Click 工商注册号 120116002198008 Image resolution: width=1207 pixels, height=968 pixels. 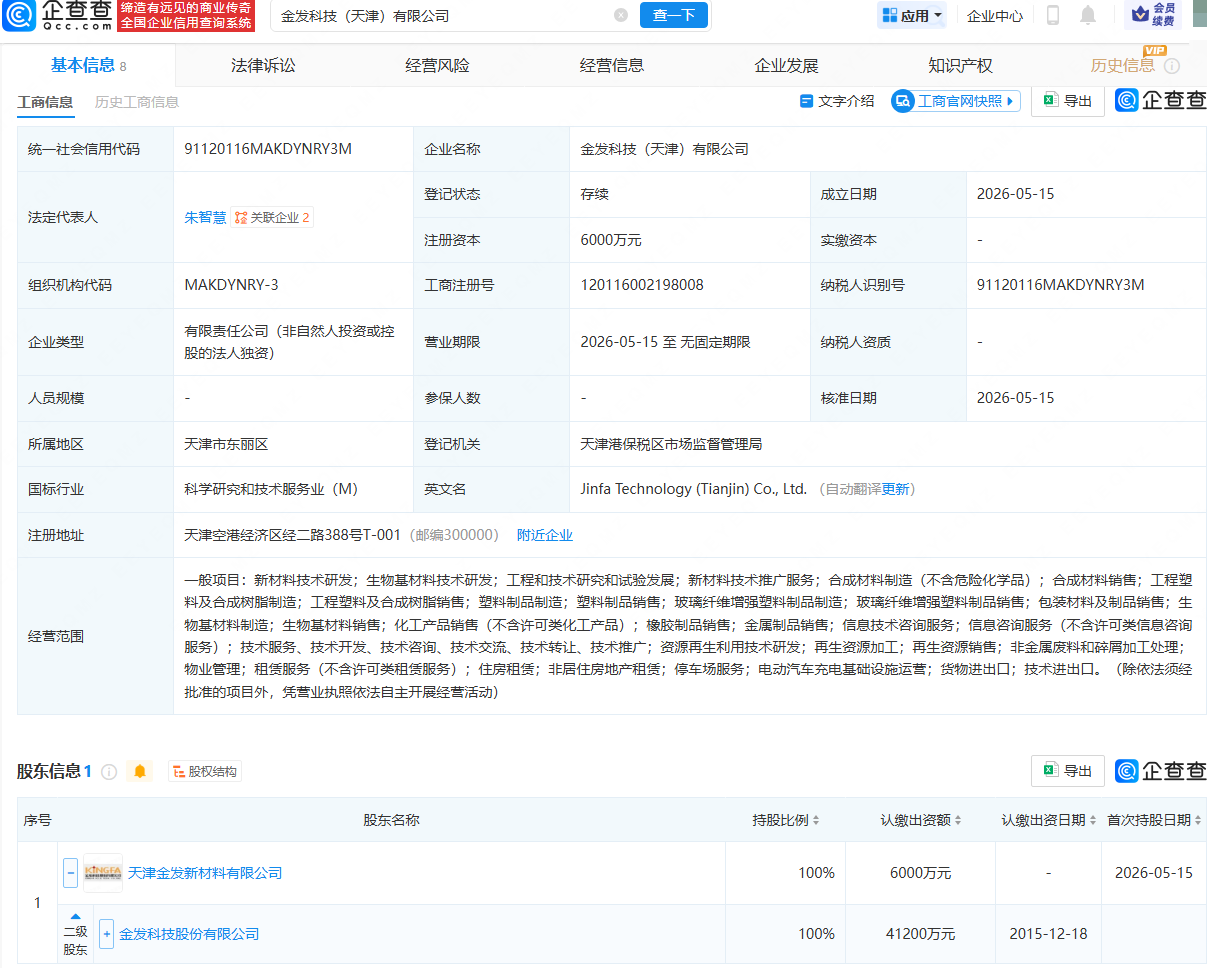pos(642,285)
